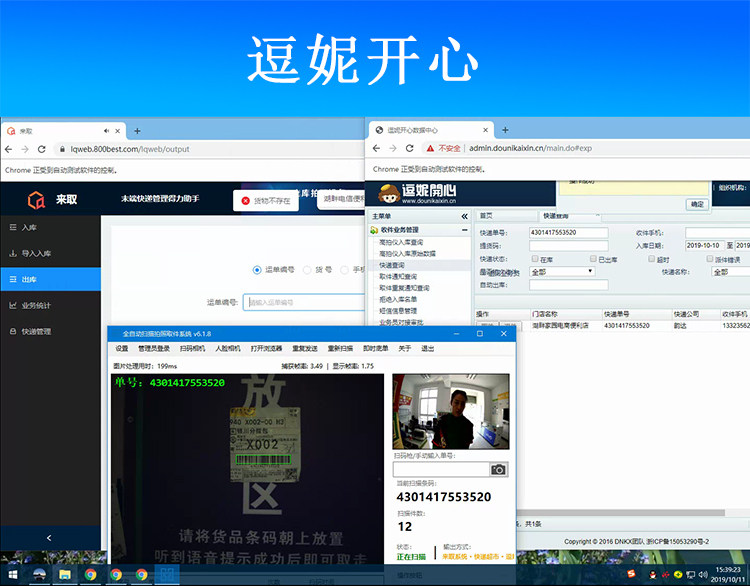
Task: Open 扫码相机 menu in scanning app
Action: 192,348
